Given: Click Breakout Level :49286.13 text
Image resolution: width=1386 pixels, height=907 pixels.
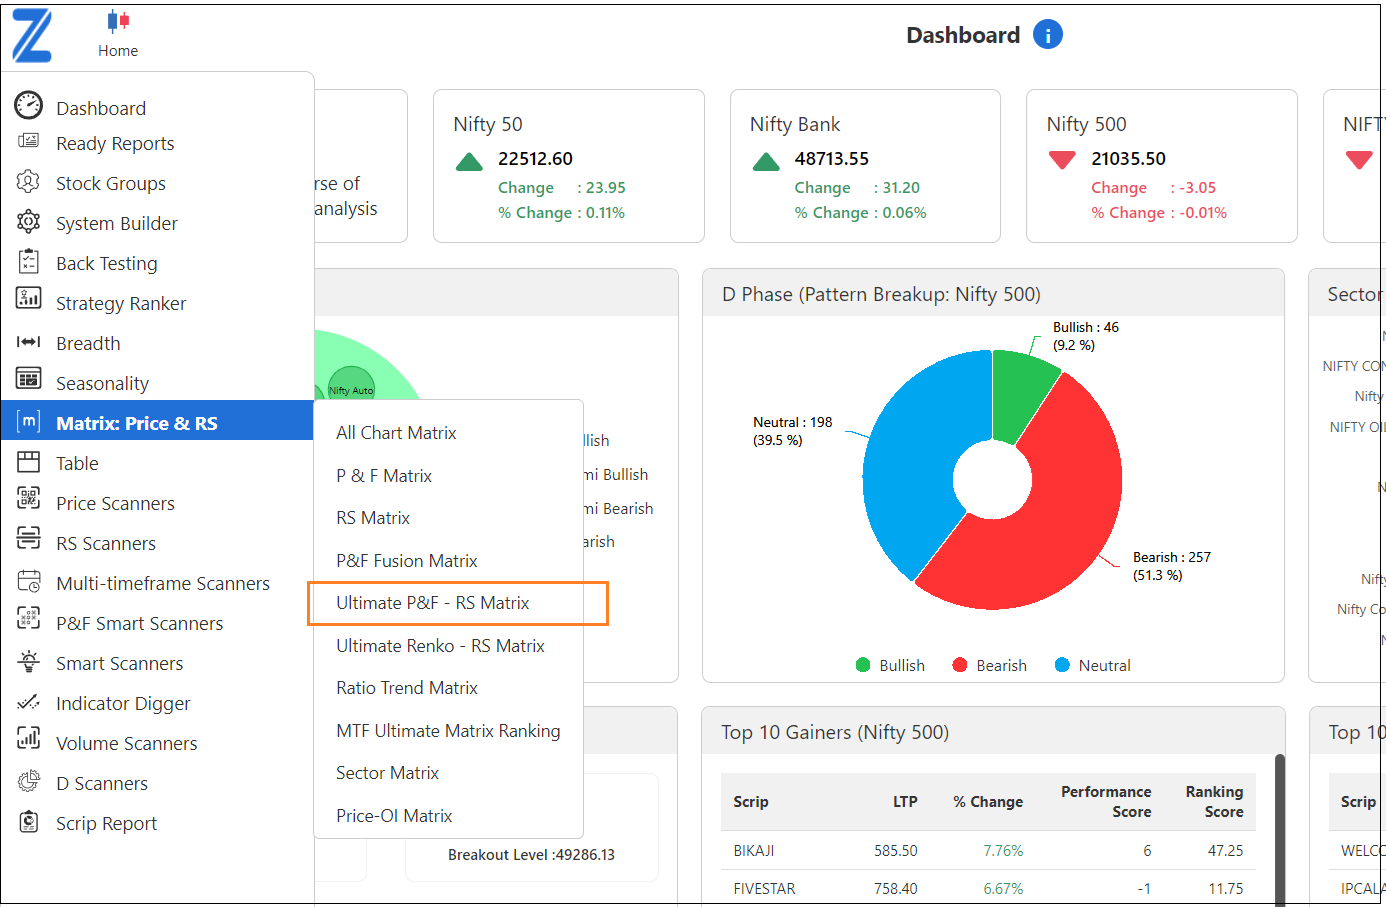Looking at the screenshot, I should (x=531, y=855).
